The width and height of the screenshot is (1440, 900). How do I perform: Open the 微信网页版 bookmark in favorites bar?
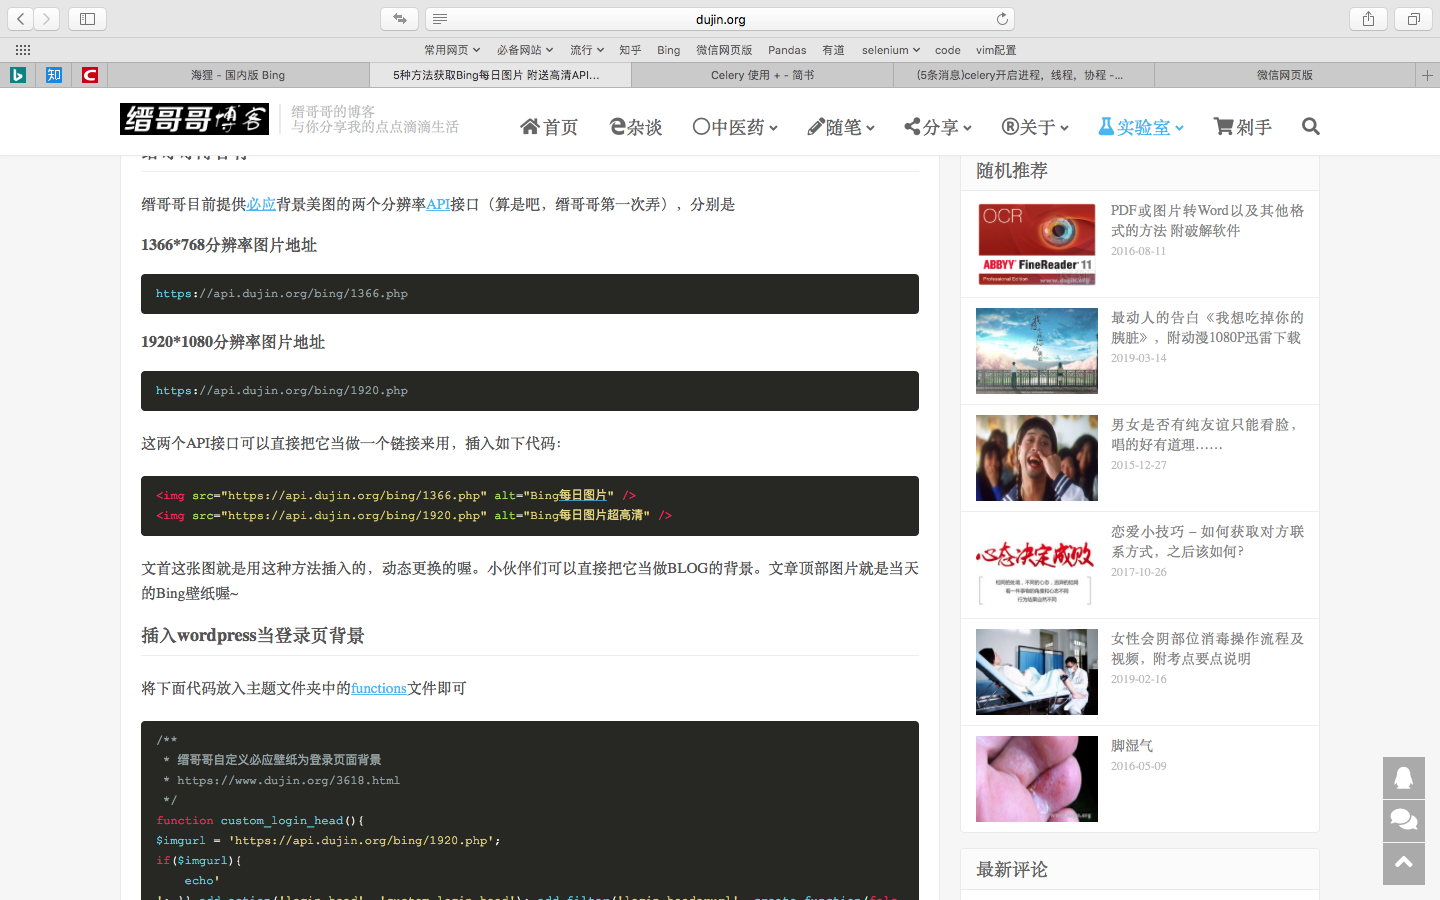(x=724, y=50)
